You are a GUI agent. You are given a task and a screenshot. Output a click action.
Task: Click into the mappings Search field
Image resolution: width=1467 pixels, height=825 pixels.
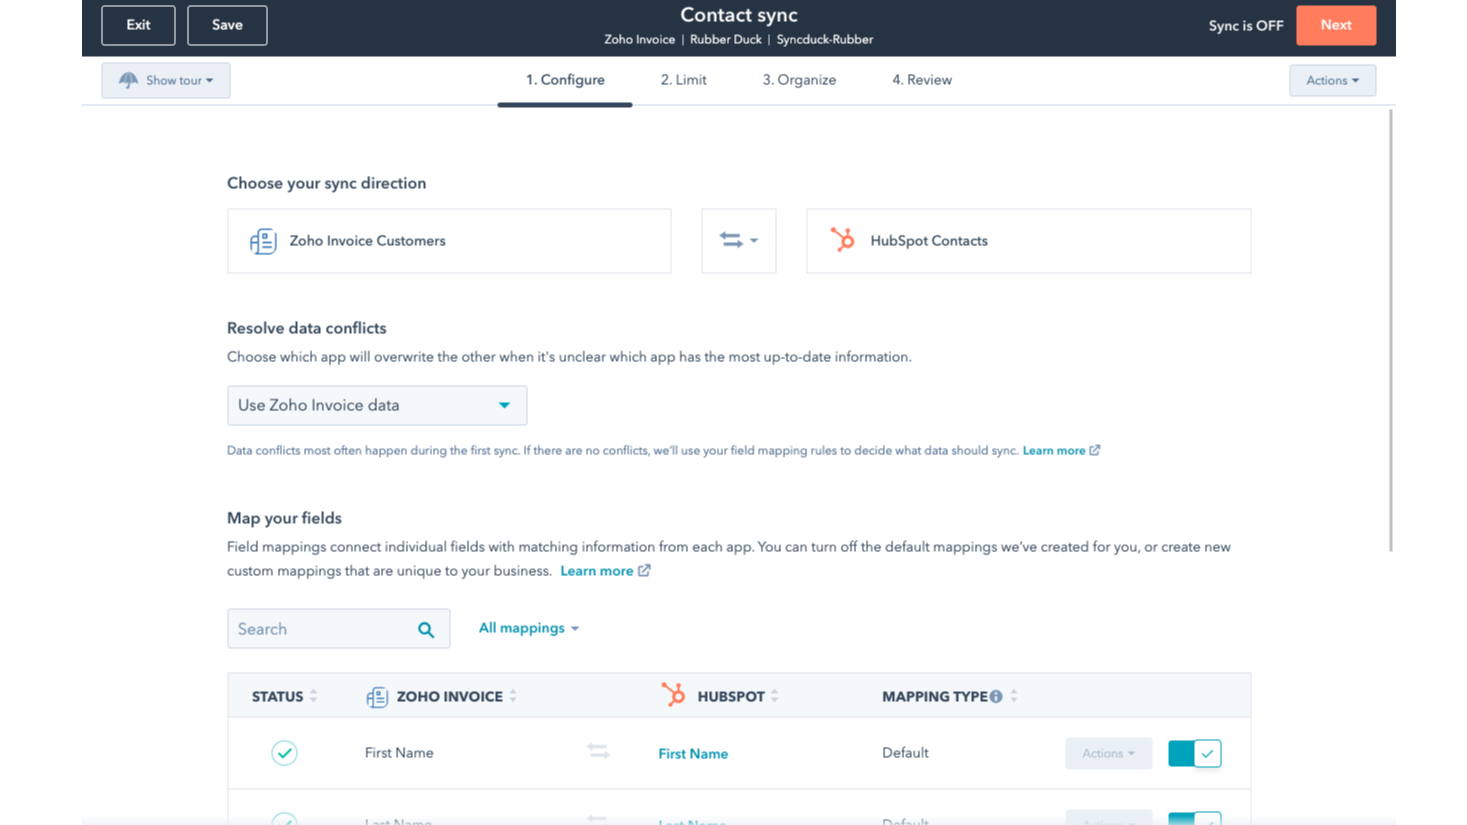[x=320, y=629]
